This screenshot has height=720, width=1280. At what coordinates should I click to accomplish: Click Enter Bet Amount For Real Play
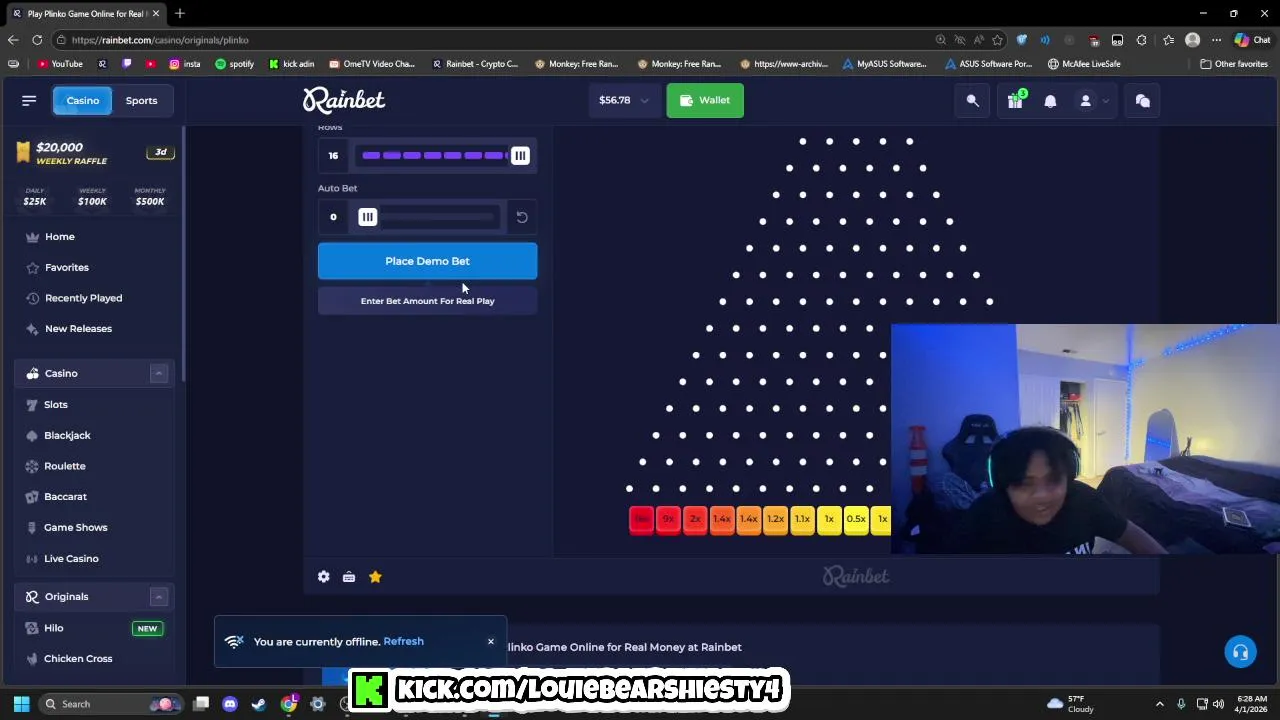[428, 301]
